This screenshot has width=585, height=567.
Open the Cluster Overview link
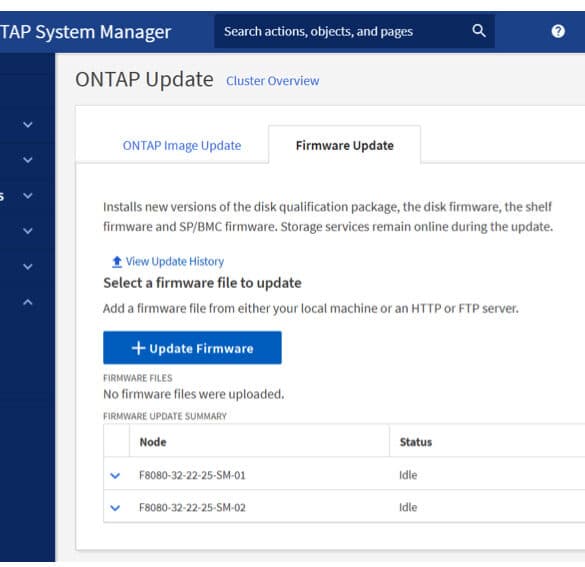pyautogui.click(x=272, y=81)
